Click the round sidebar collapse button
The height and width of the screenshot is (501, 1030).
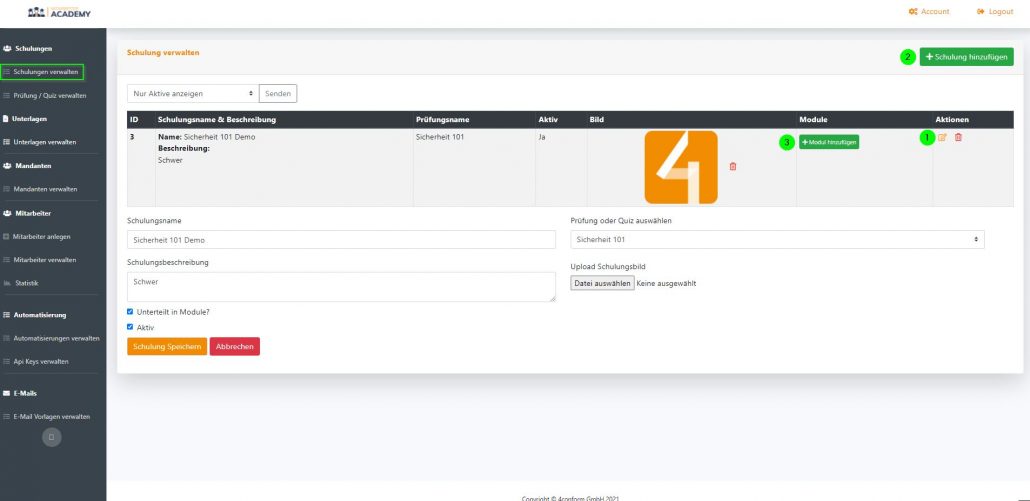point(53,437)
